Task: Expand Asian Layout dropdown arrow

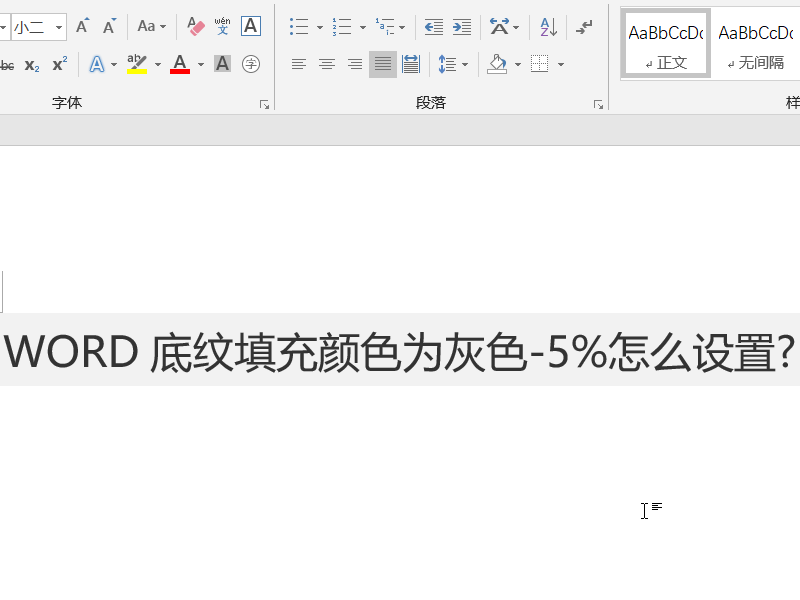Action: click(516, 27)
